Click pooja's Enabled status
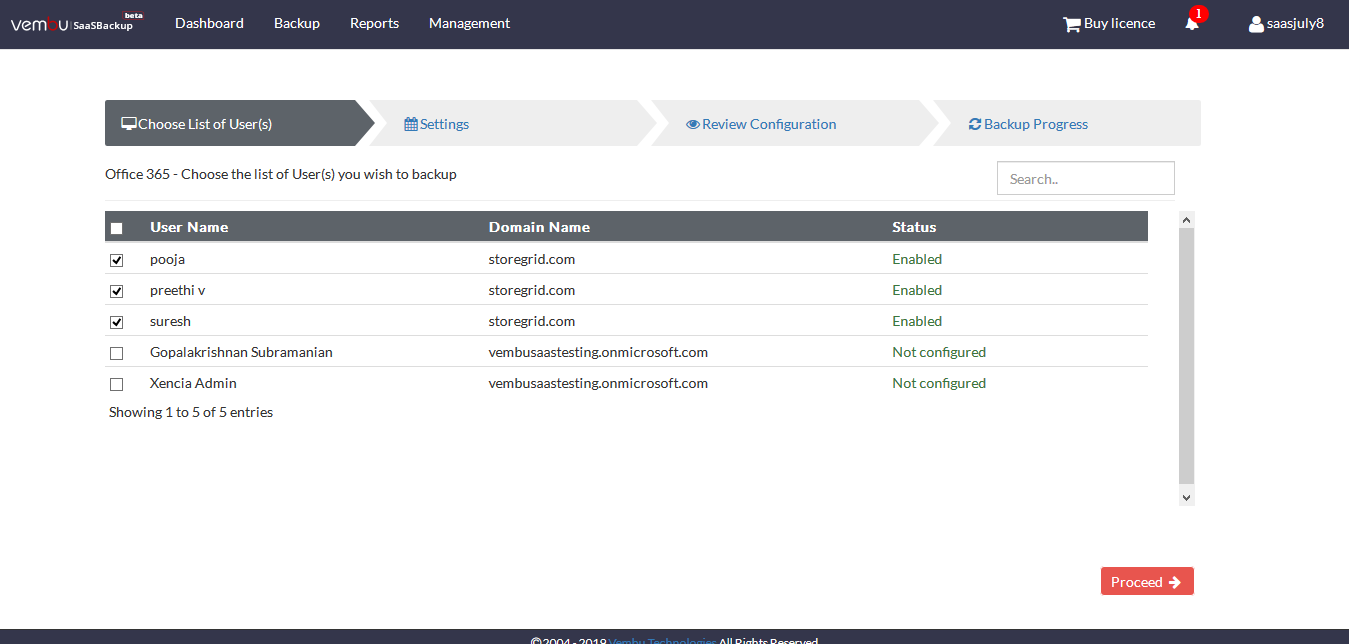1349x644 pixels. click(x=917, y=259)
